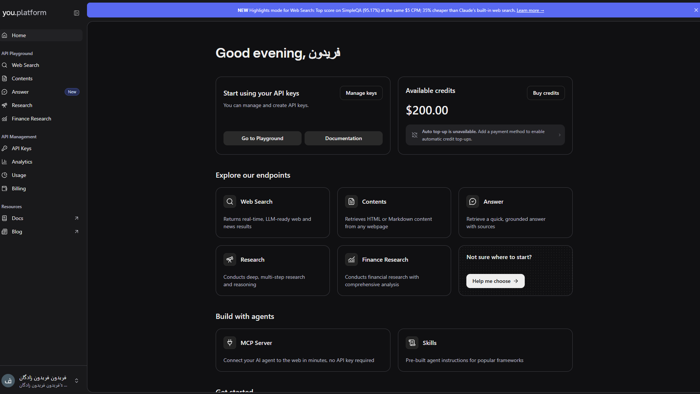Collapse the sidebar panel icon

76,13
